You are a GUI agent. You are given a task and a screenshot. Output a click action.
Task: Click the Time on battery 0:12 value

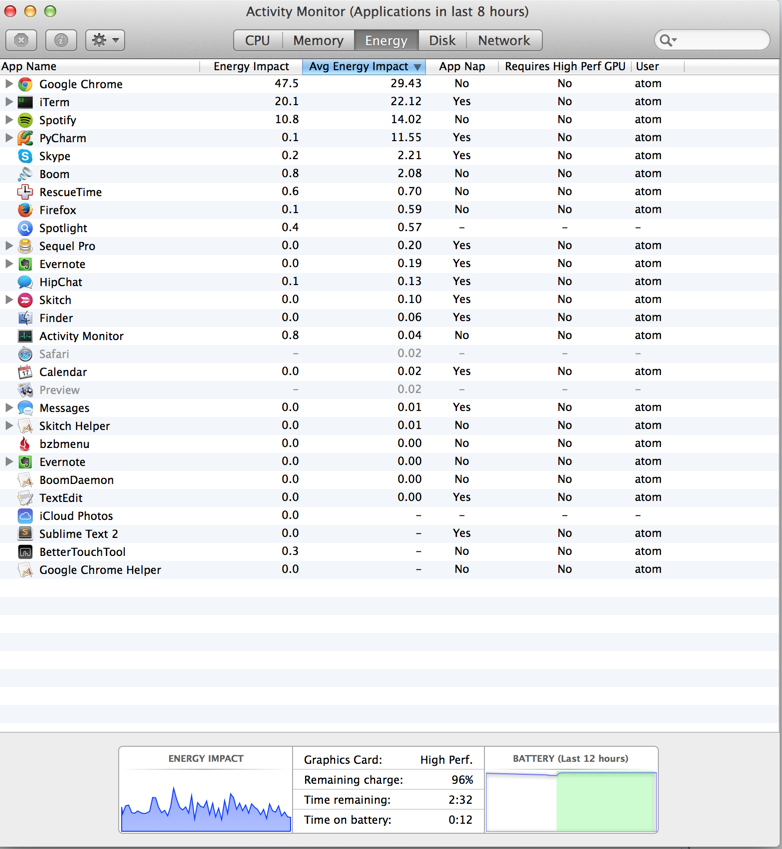click(460, 820)
